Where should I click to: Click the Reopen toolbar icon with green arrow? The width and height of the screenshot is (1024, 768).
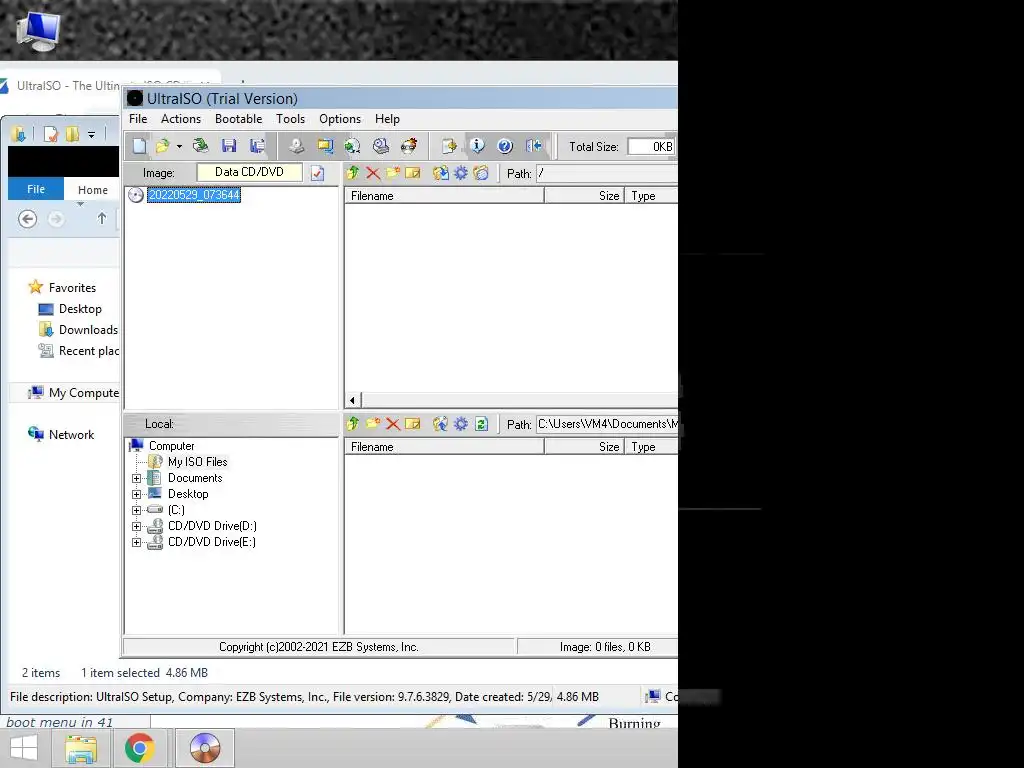[200, 146]
